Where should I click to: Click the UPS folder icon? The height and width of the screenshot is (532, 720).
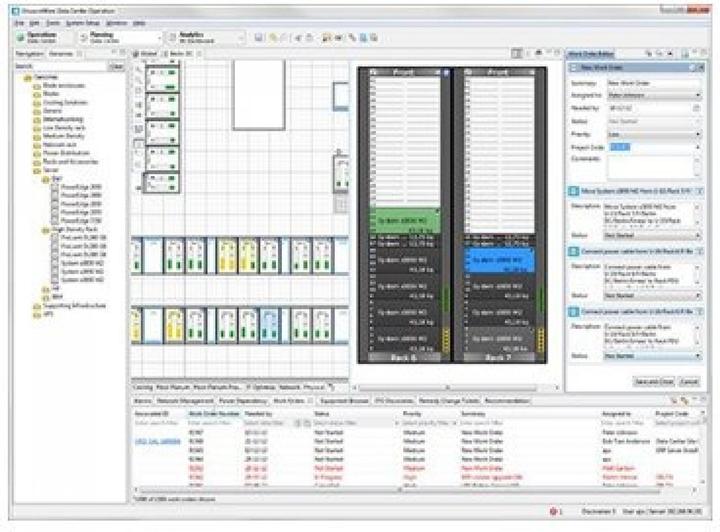(x=37, y=314)
